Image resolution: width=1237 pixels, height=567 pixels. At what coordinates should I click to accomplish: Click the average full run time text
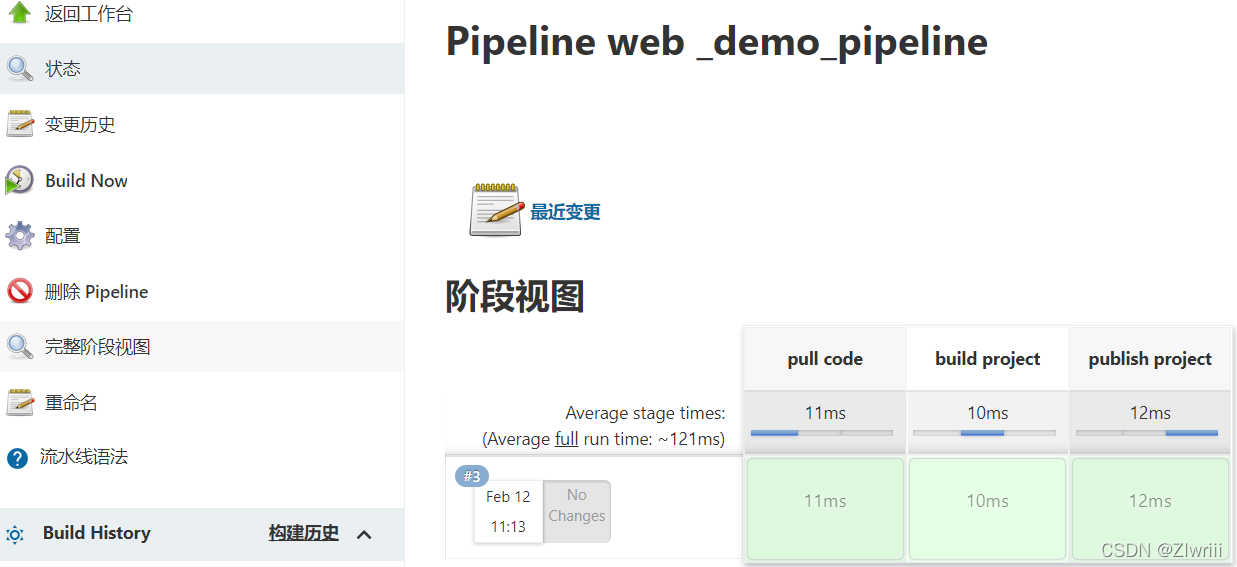[x=603, y=439]
